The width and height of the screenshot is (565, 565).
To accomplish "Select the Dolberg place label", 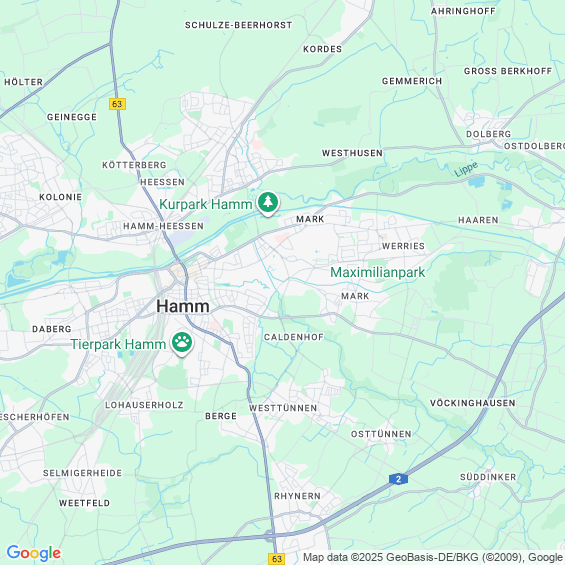I will (x=488, y=134).
